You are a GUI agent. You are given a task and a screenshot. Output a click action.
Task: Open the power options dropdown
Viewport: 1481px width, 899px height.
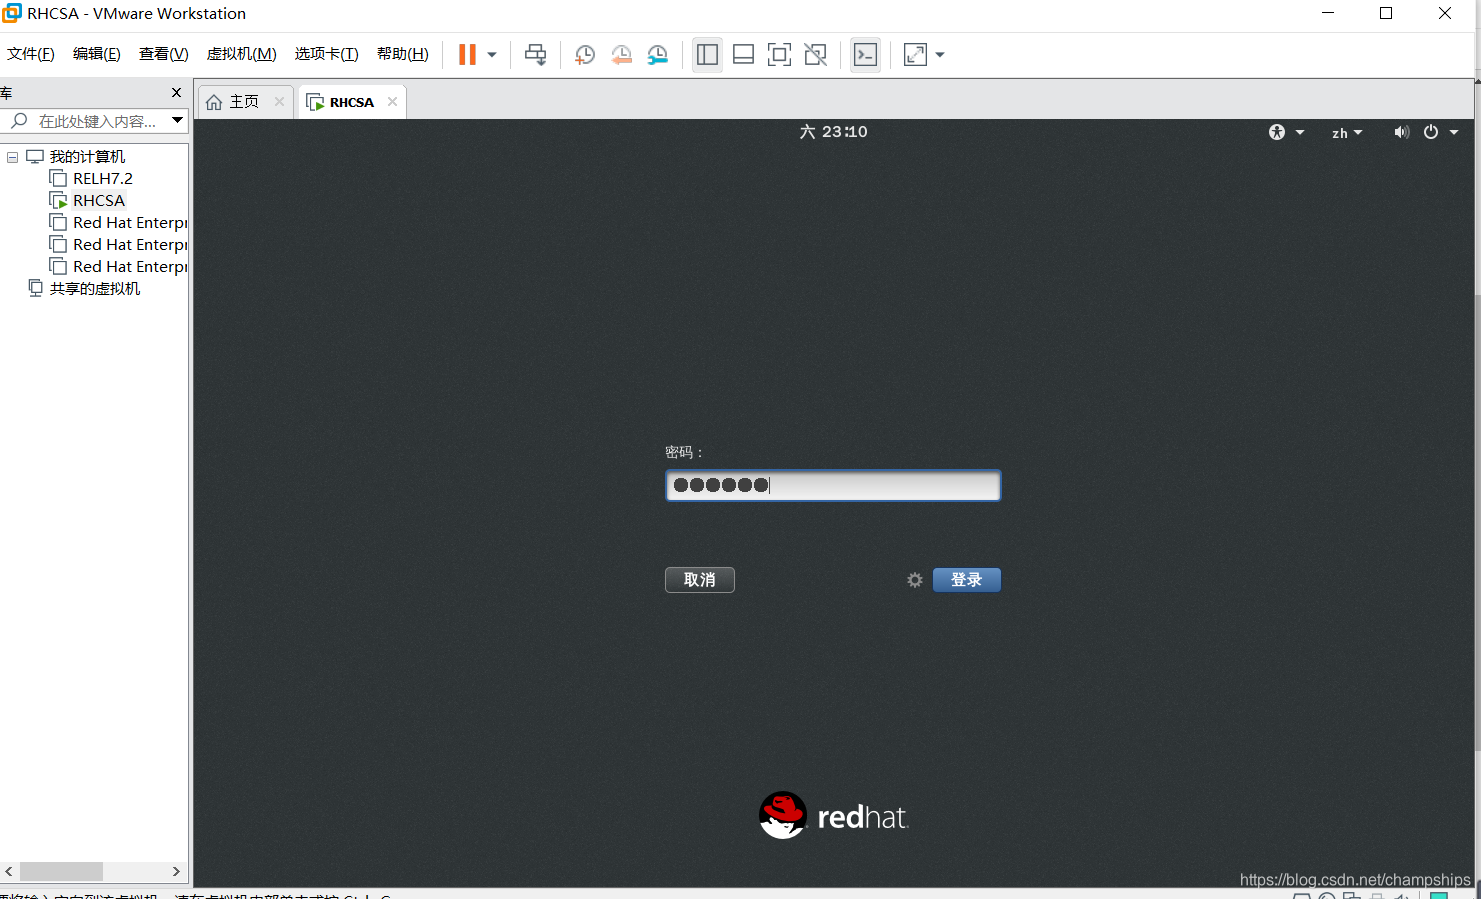pyautogui.click(x=1438, y=131)
